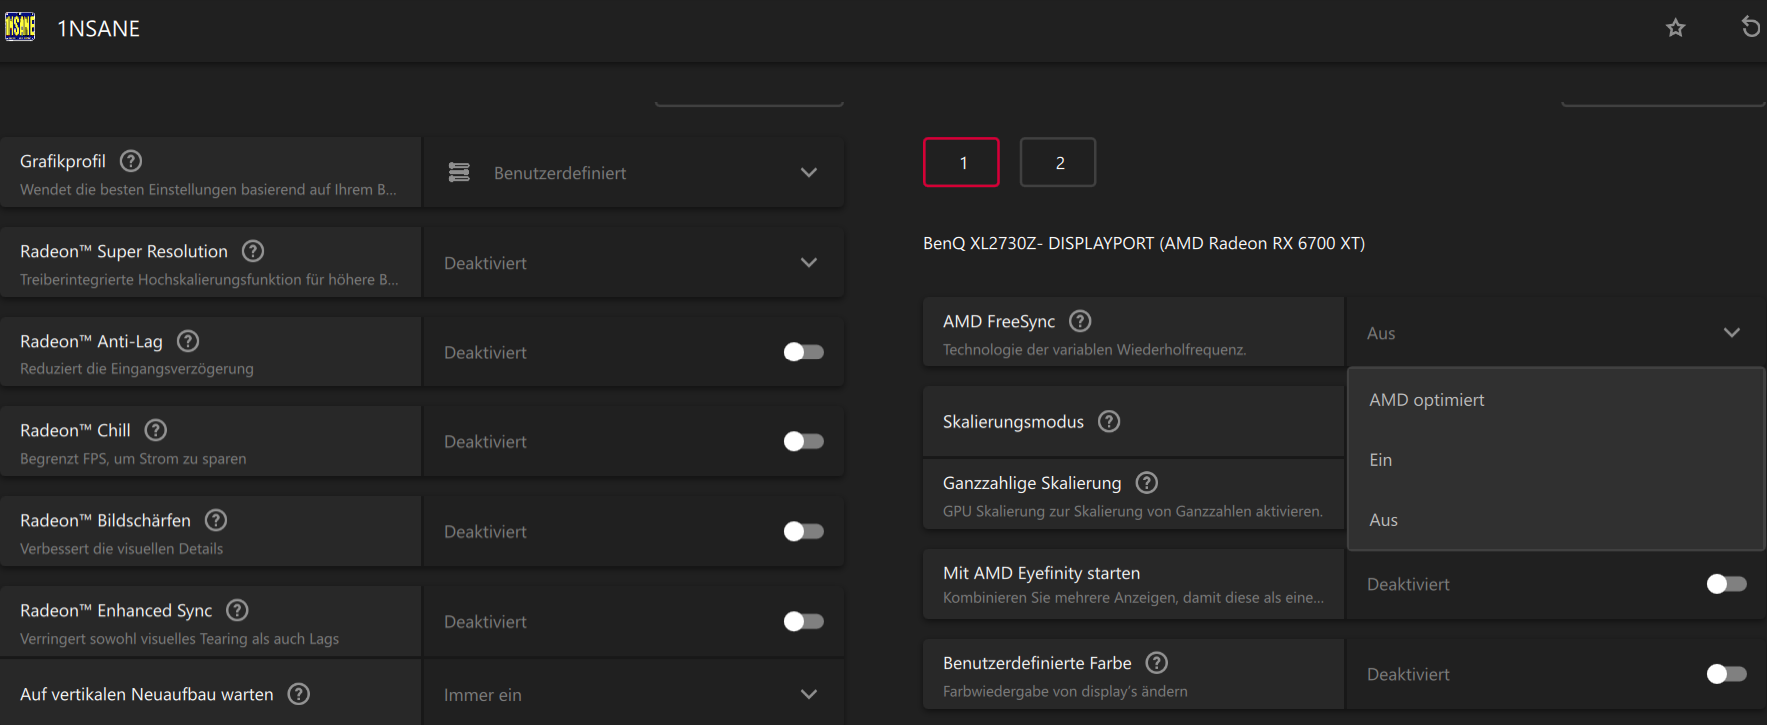Screen dimensions: 1767x725
Task: Click the 1NSANE title text
Action: coord(99,28)
